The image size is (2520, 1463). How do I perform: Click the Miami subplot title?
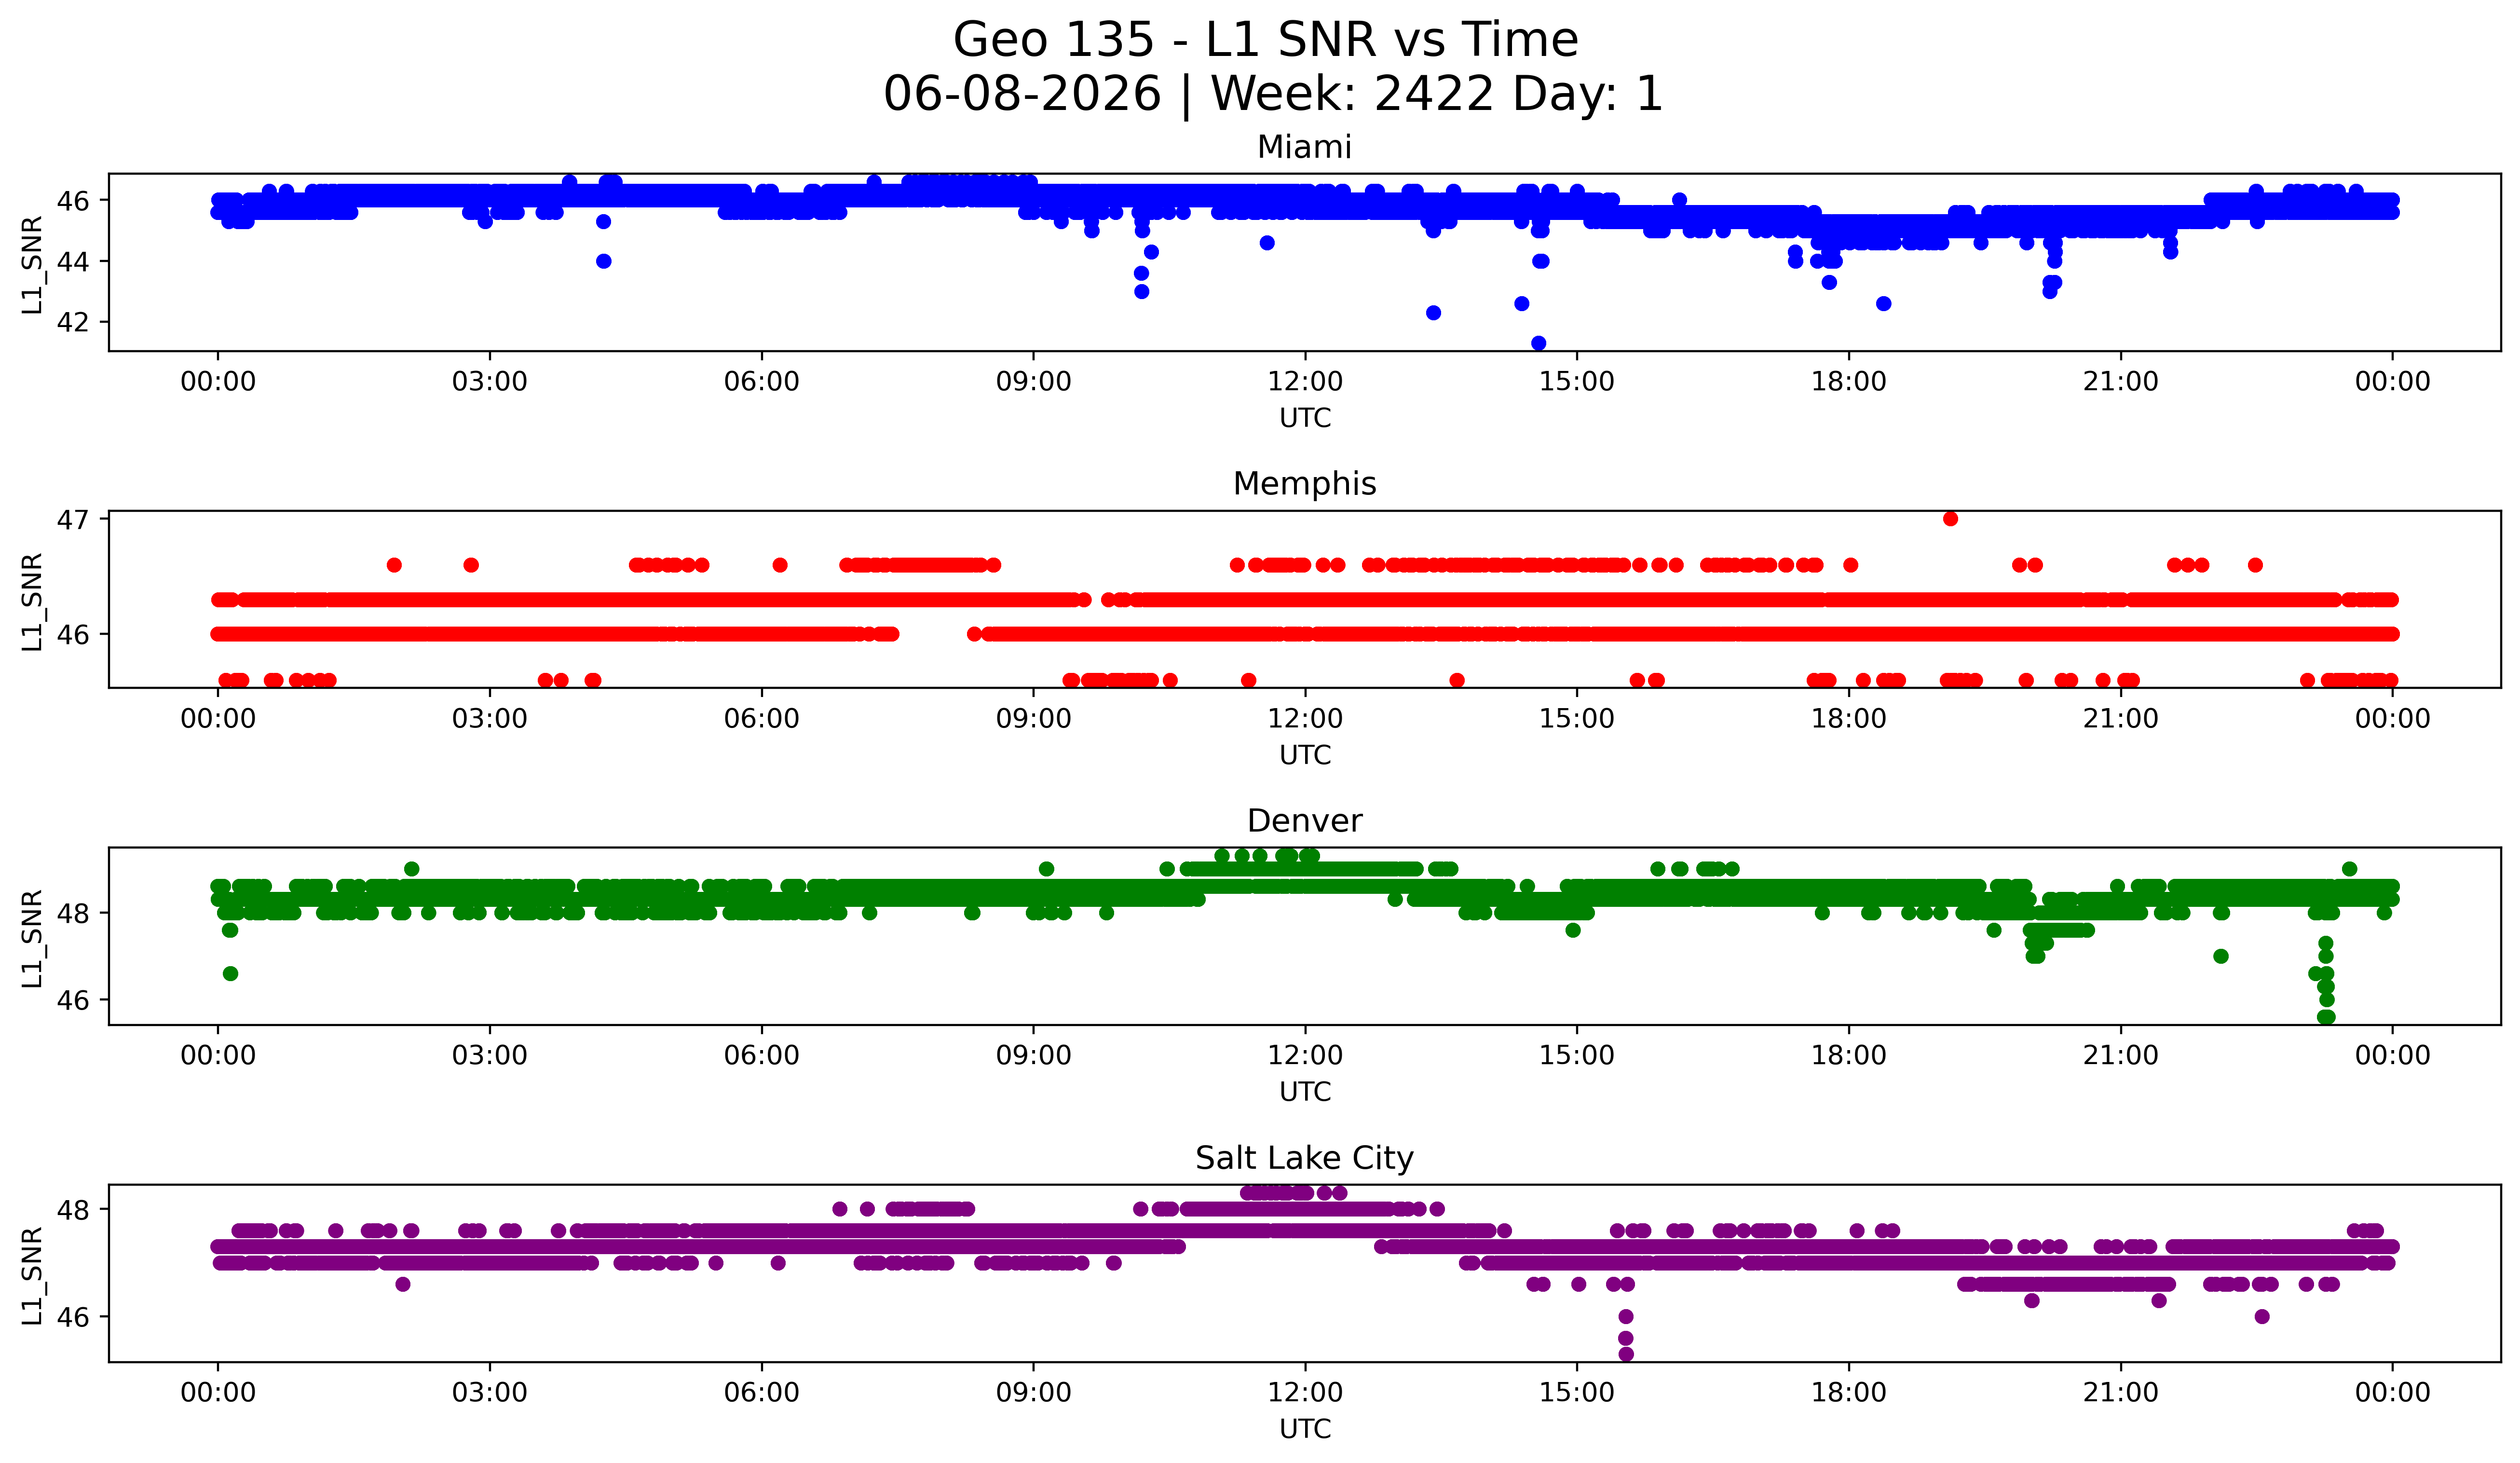click(1304, 147)
